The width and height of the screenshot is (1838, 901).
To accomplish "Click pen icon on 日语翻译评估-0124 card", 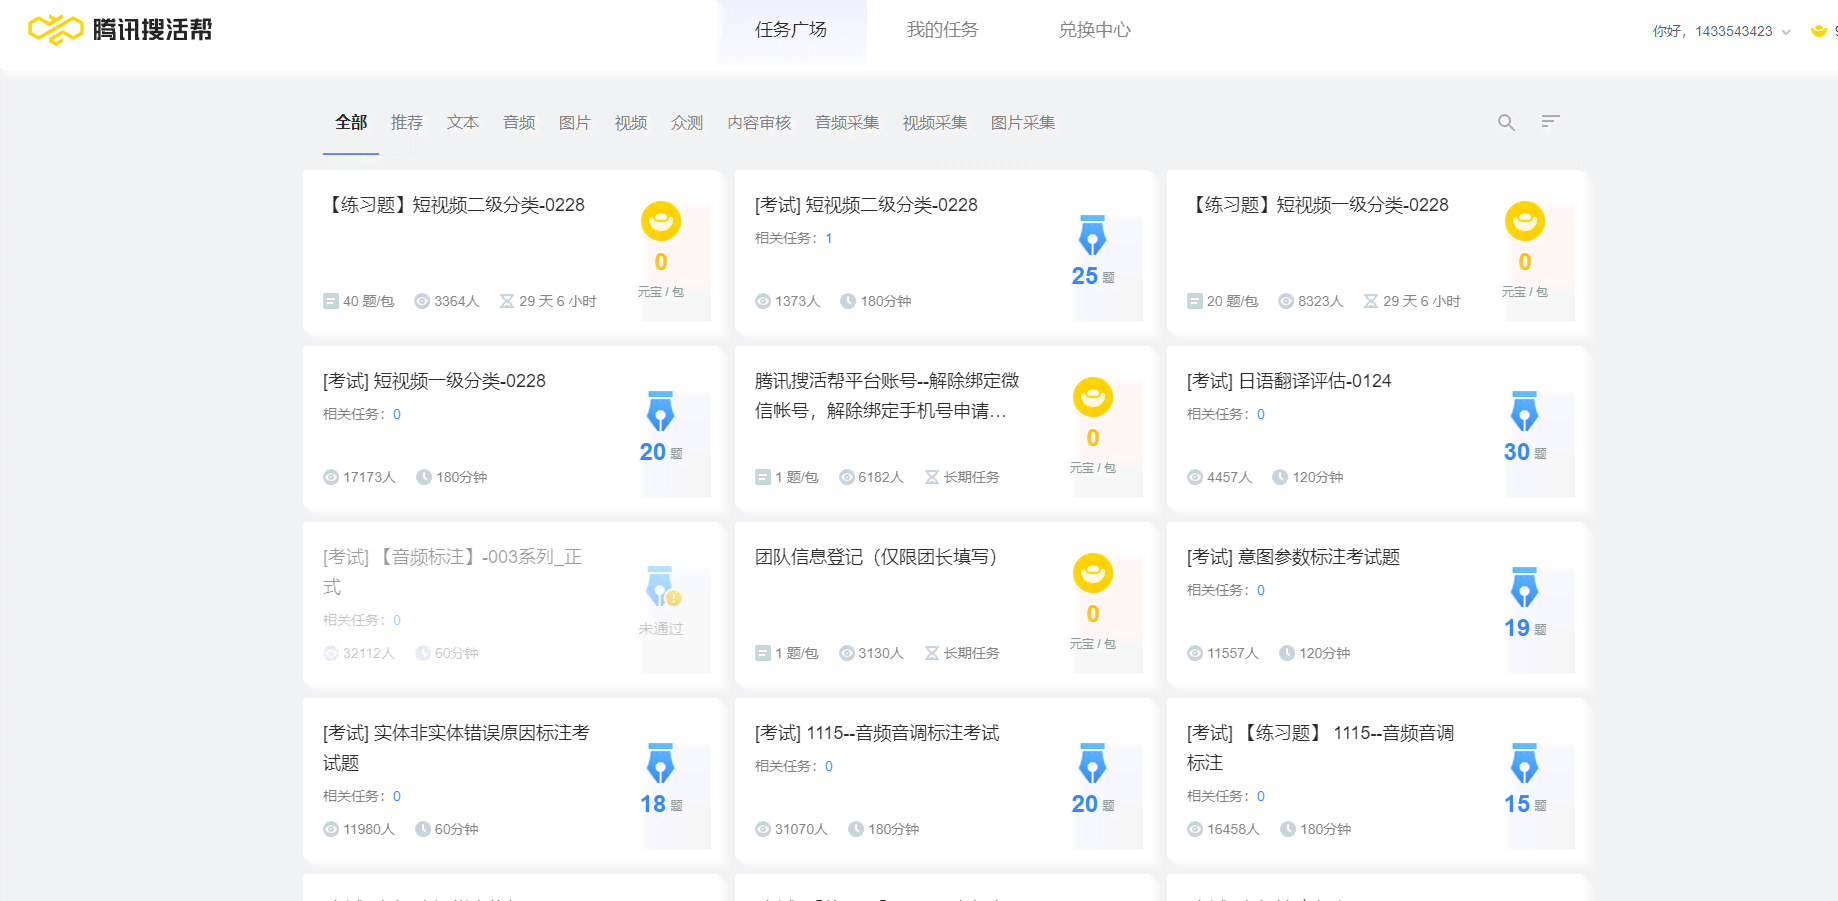I will [1525, 411].
